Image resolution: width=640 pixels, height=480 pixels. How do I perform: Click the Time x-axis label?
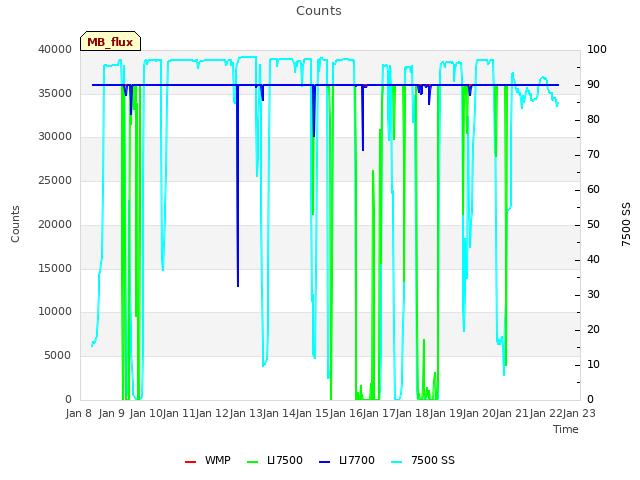coord(566,429)
